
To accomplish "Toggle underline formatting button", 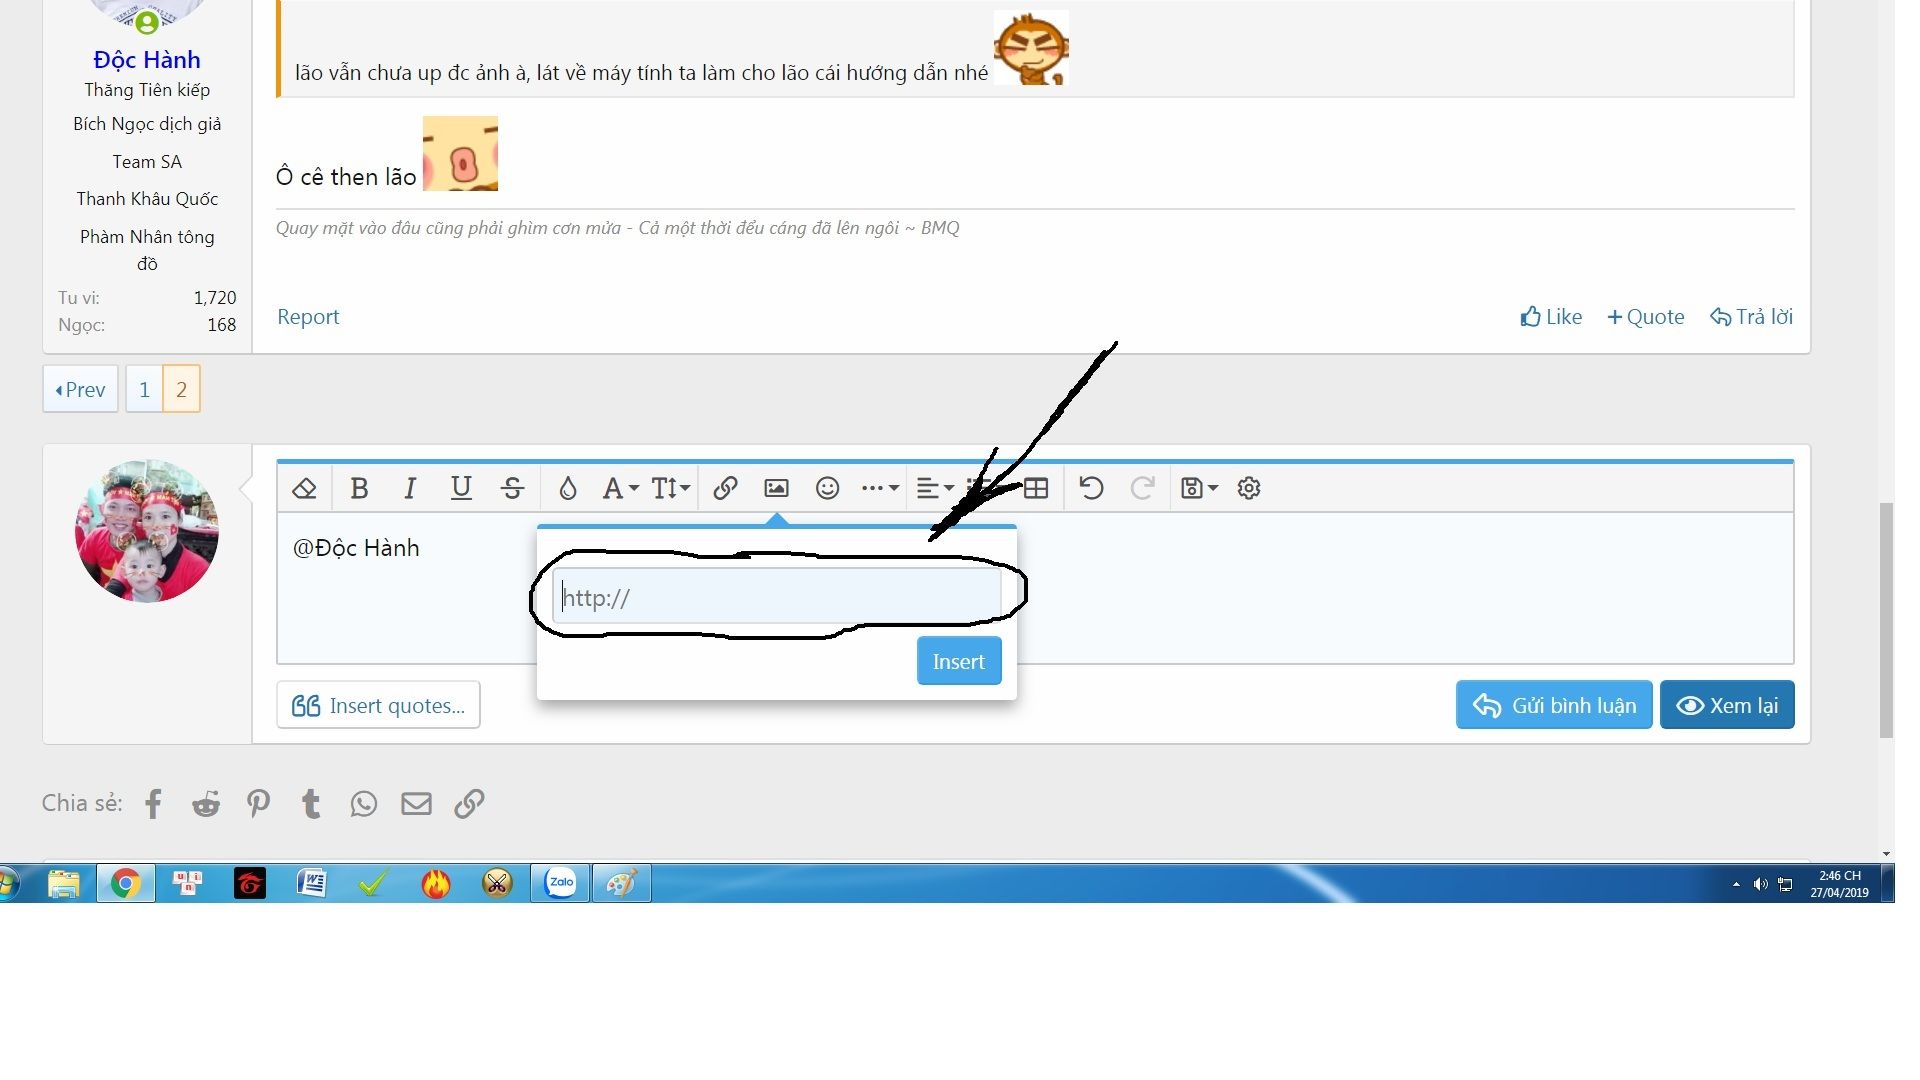I will 461,488.
